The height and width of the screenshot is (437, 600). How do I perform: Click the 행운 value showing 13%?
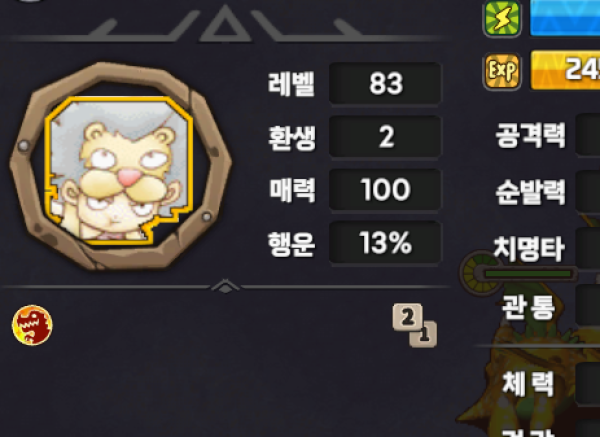(385, 243)
